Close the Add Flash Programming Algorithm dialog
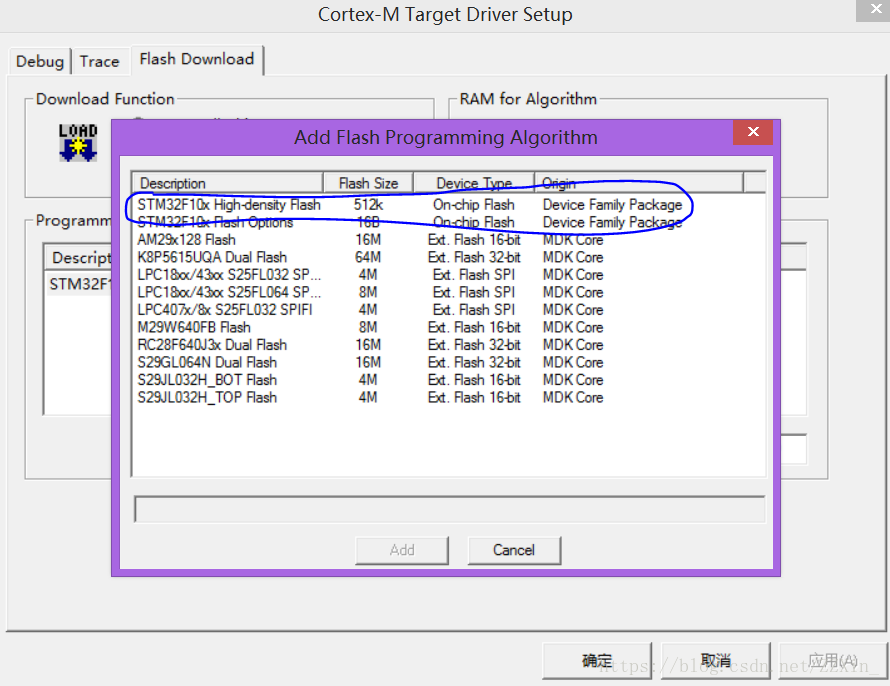The height and width of the screenshot is (686, 890). [752, 132]
